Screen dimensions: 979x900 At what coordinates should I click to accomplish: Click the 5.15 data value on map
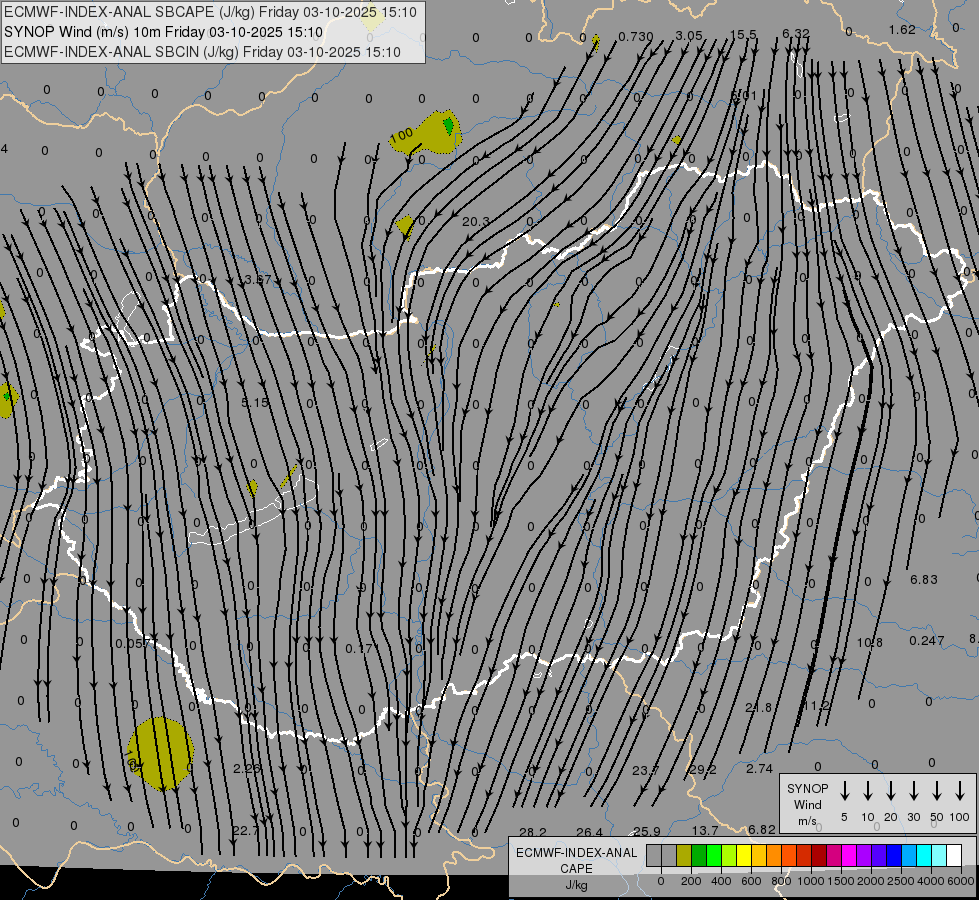click(x=255, y=402)
